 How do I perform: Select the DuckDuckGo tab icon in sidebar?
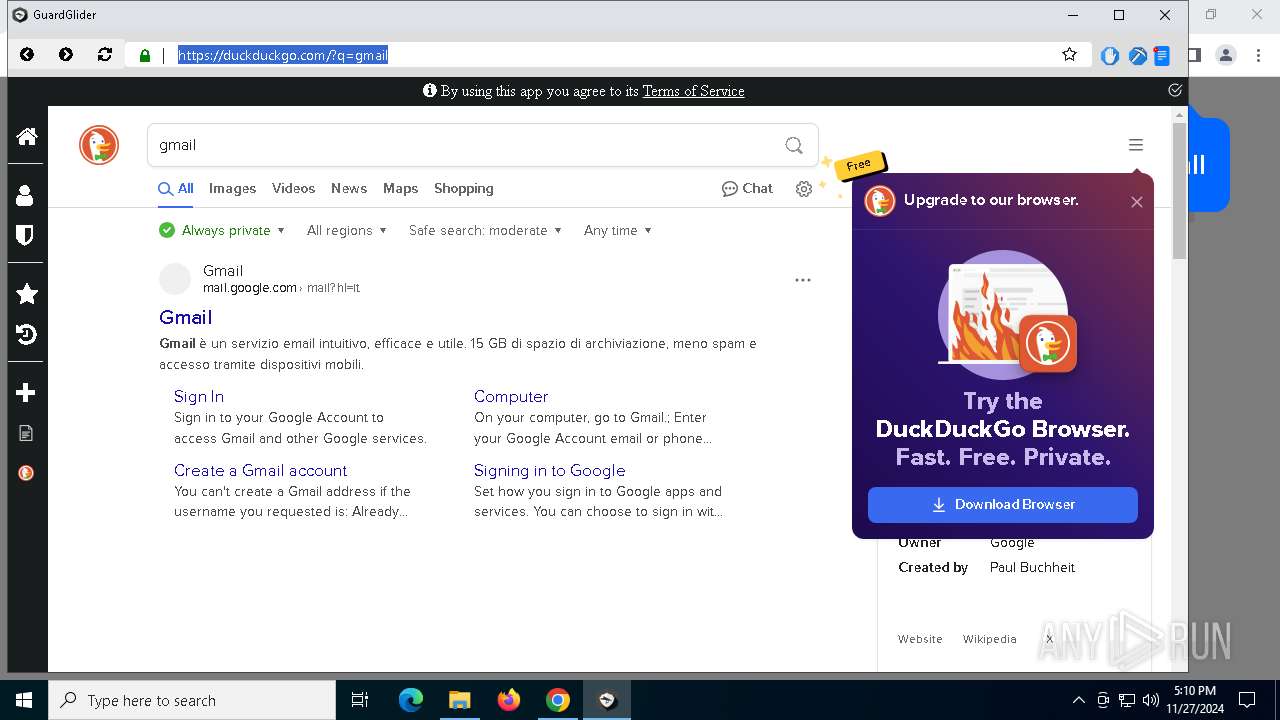[26, 473]
